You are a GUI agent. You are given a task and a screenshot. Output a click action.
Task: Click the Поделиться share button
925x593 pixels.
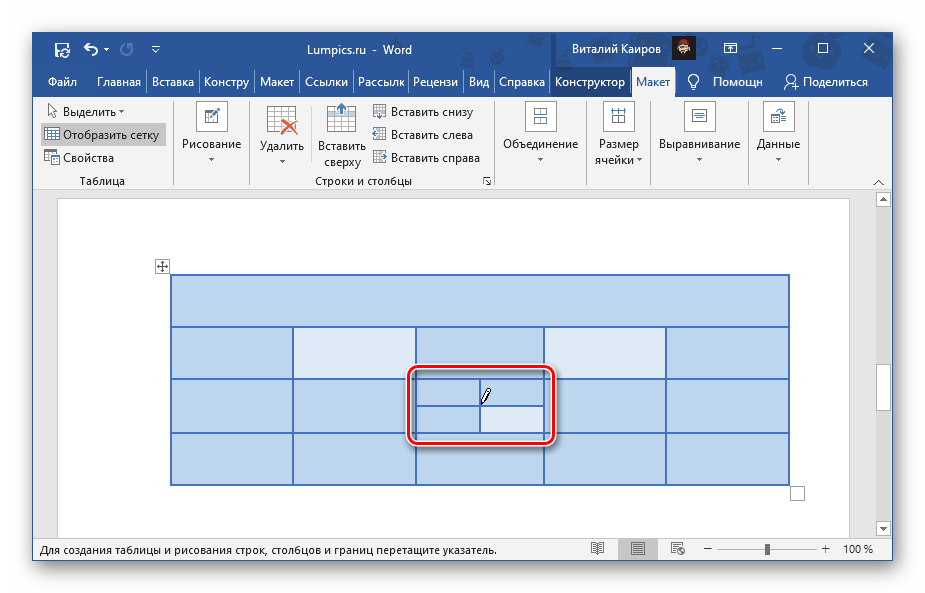[826, 82]
